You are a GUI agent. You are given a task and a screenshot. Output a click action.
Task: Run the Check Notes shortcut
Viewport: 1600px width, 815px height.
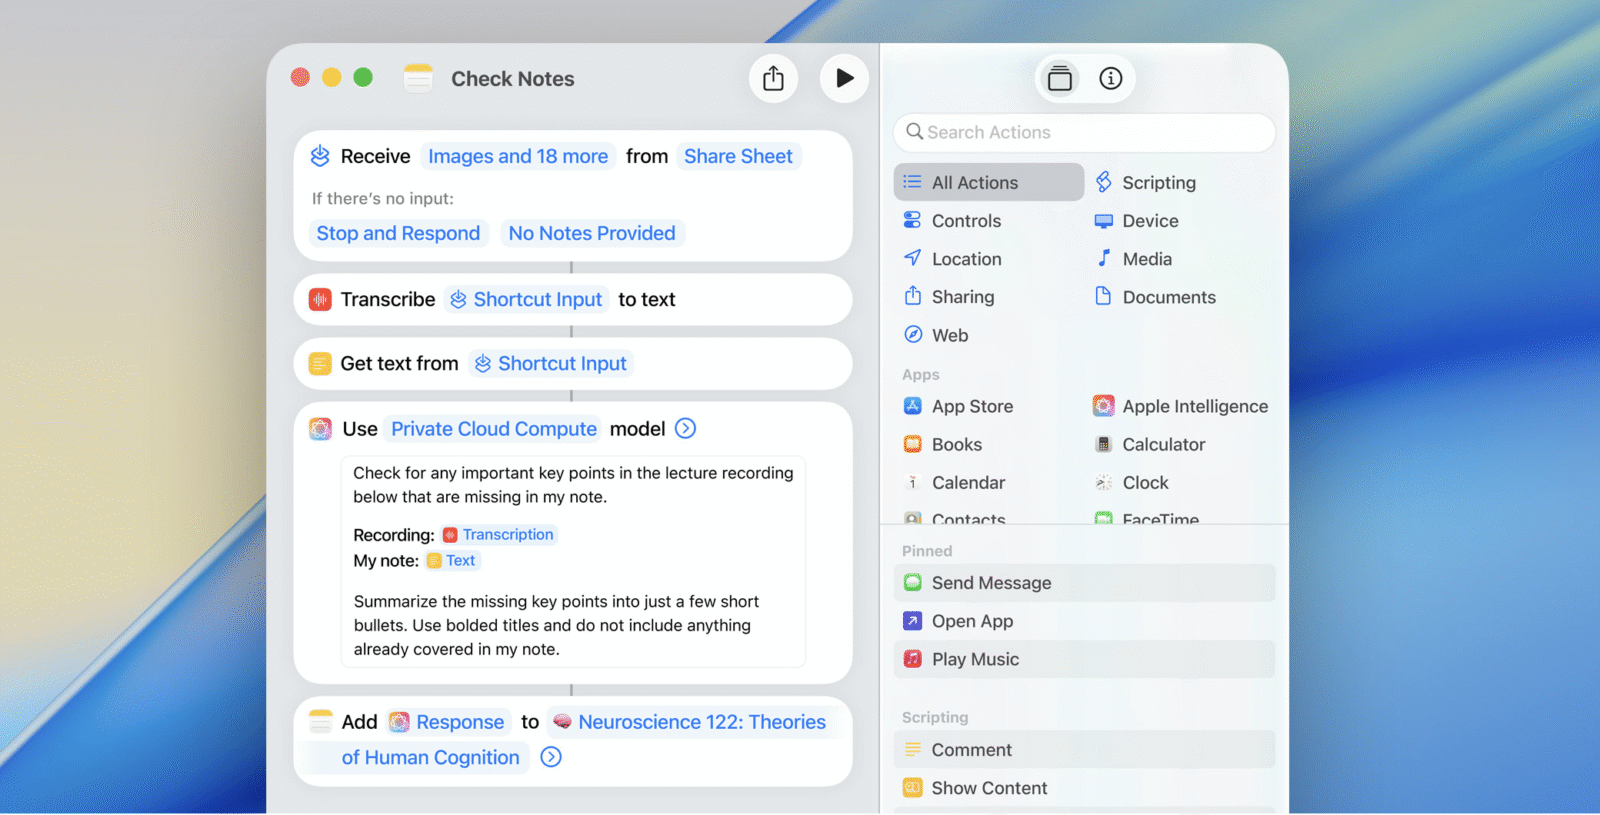click(x=844, y=79)
